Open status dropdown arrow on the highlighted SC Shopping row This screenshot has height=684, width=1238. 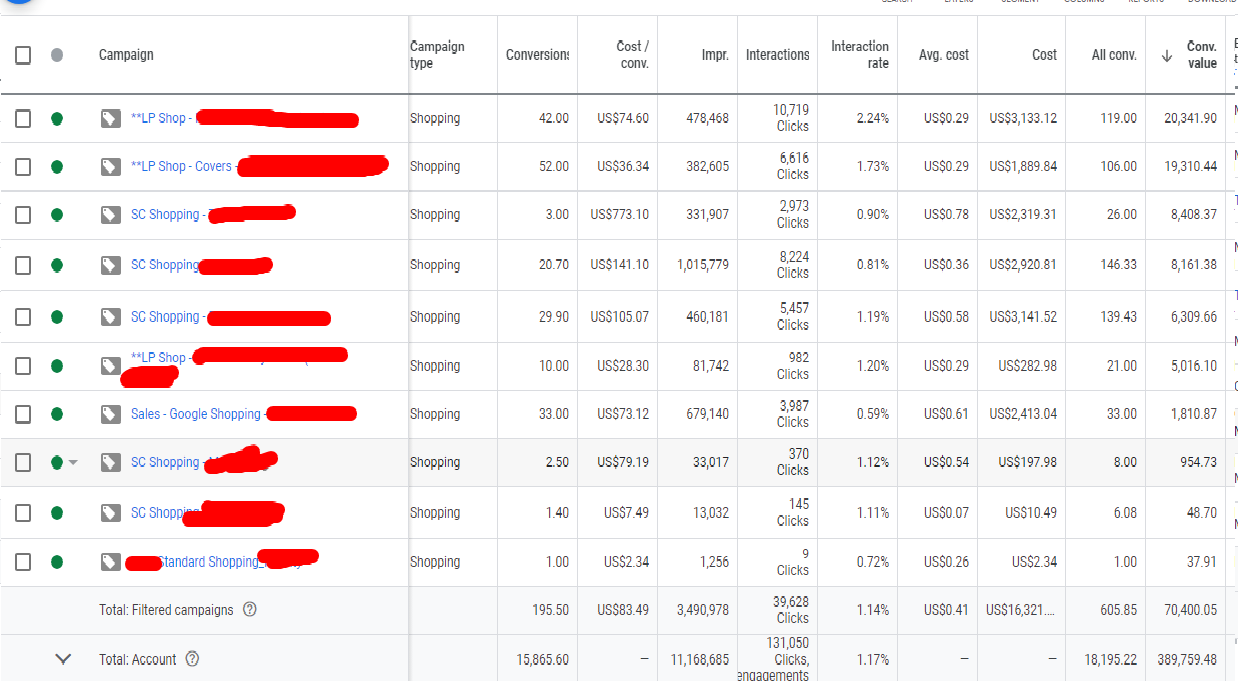click(x=73, y=463)
